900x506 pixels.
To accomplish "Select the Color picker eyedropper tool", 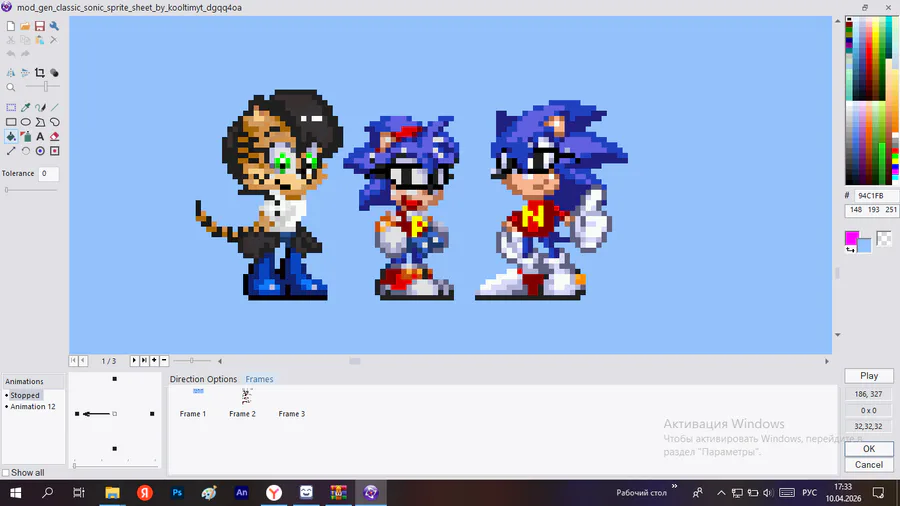I will [25, 107].
